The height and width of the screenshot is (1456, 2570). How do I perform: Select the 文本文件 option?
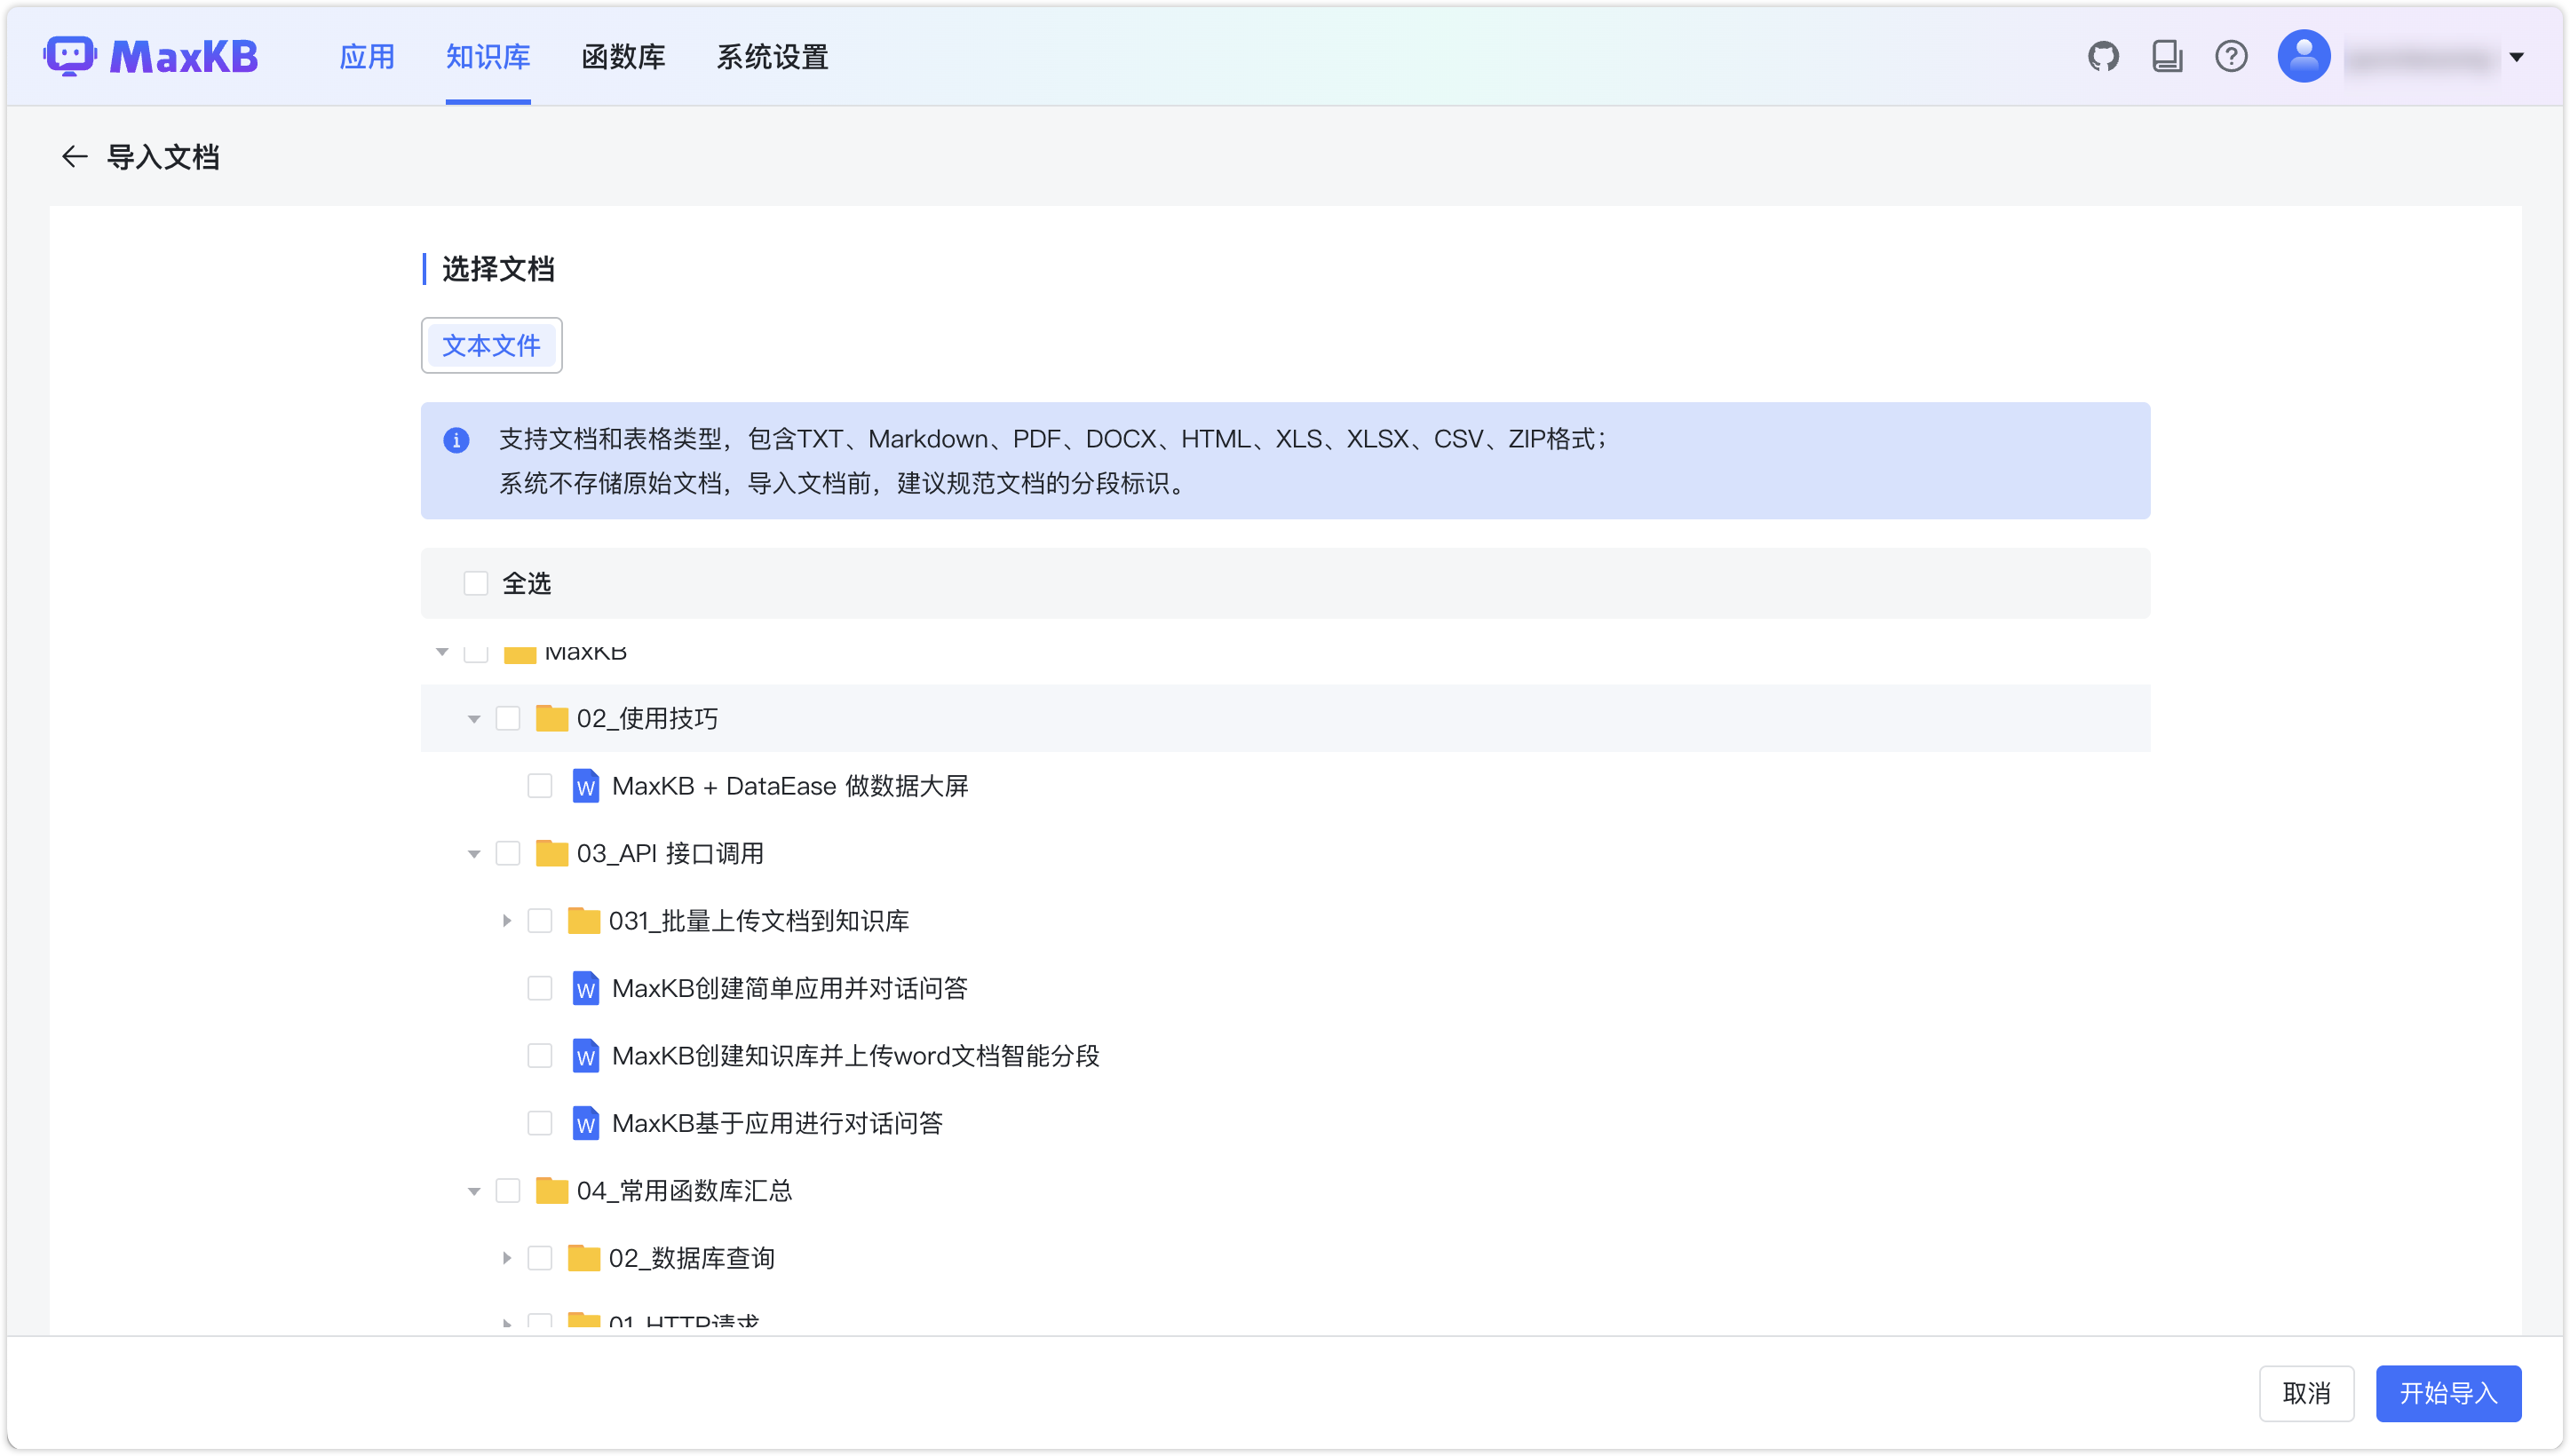pos(491,345)
